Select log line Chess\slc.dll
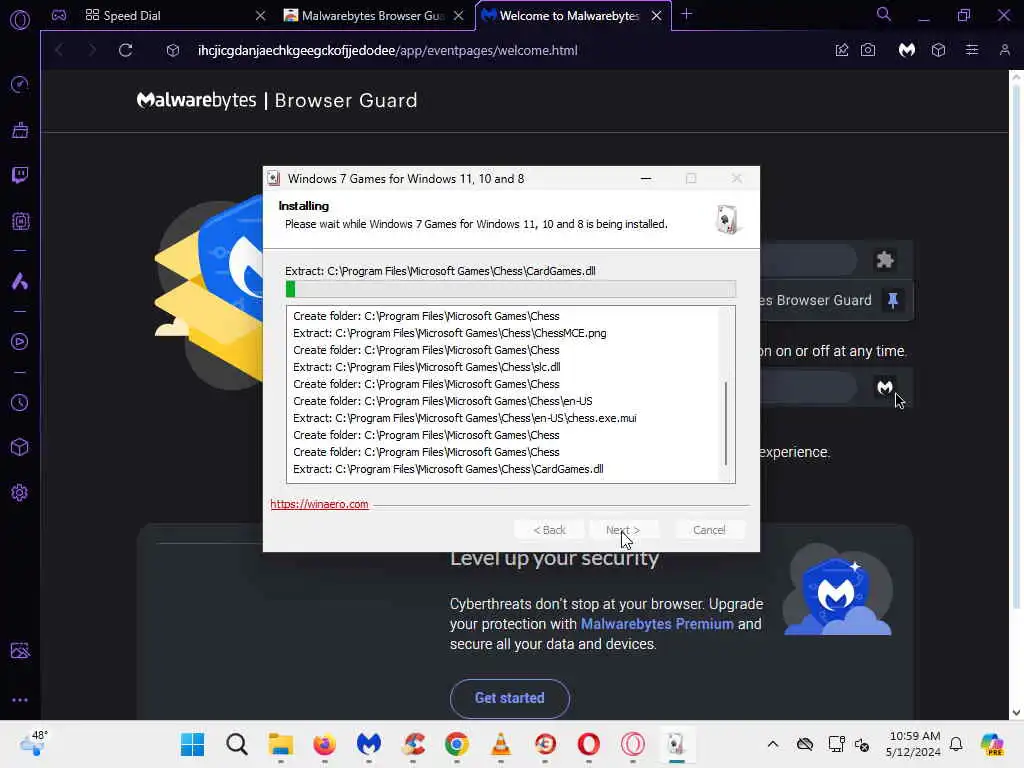The image size is (1024, 768). pyautogui.click(x=426, y=367)
